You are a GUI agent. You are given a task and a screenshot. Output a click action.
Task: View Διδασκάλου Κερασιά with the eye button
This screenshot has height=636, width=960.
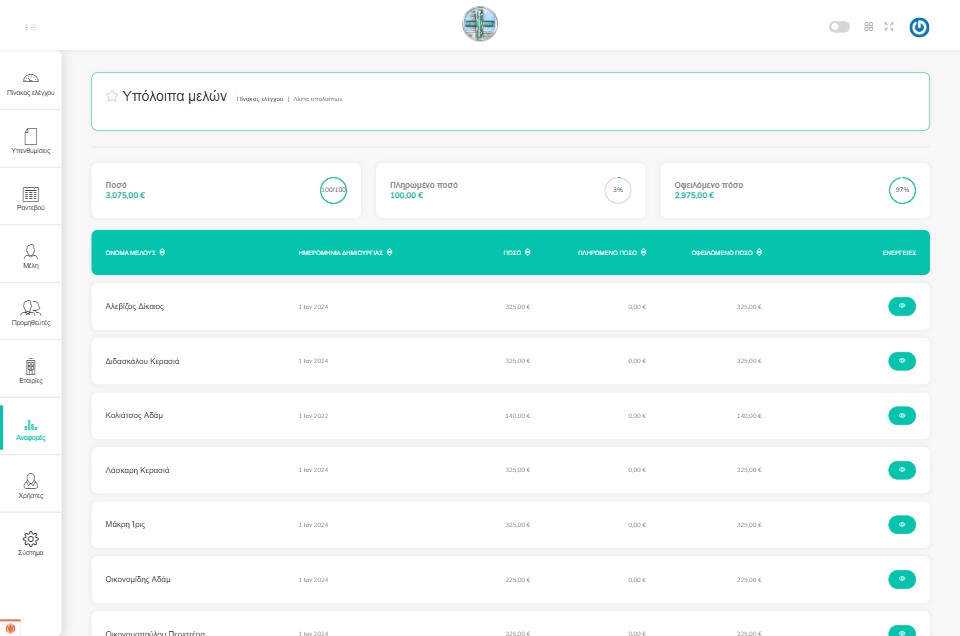click(902, 361)
